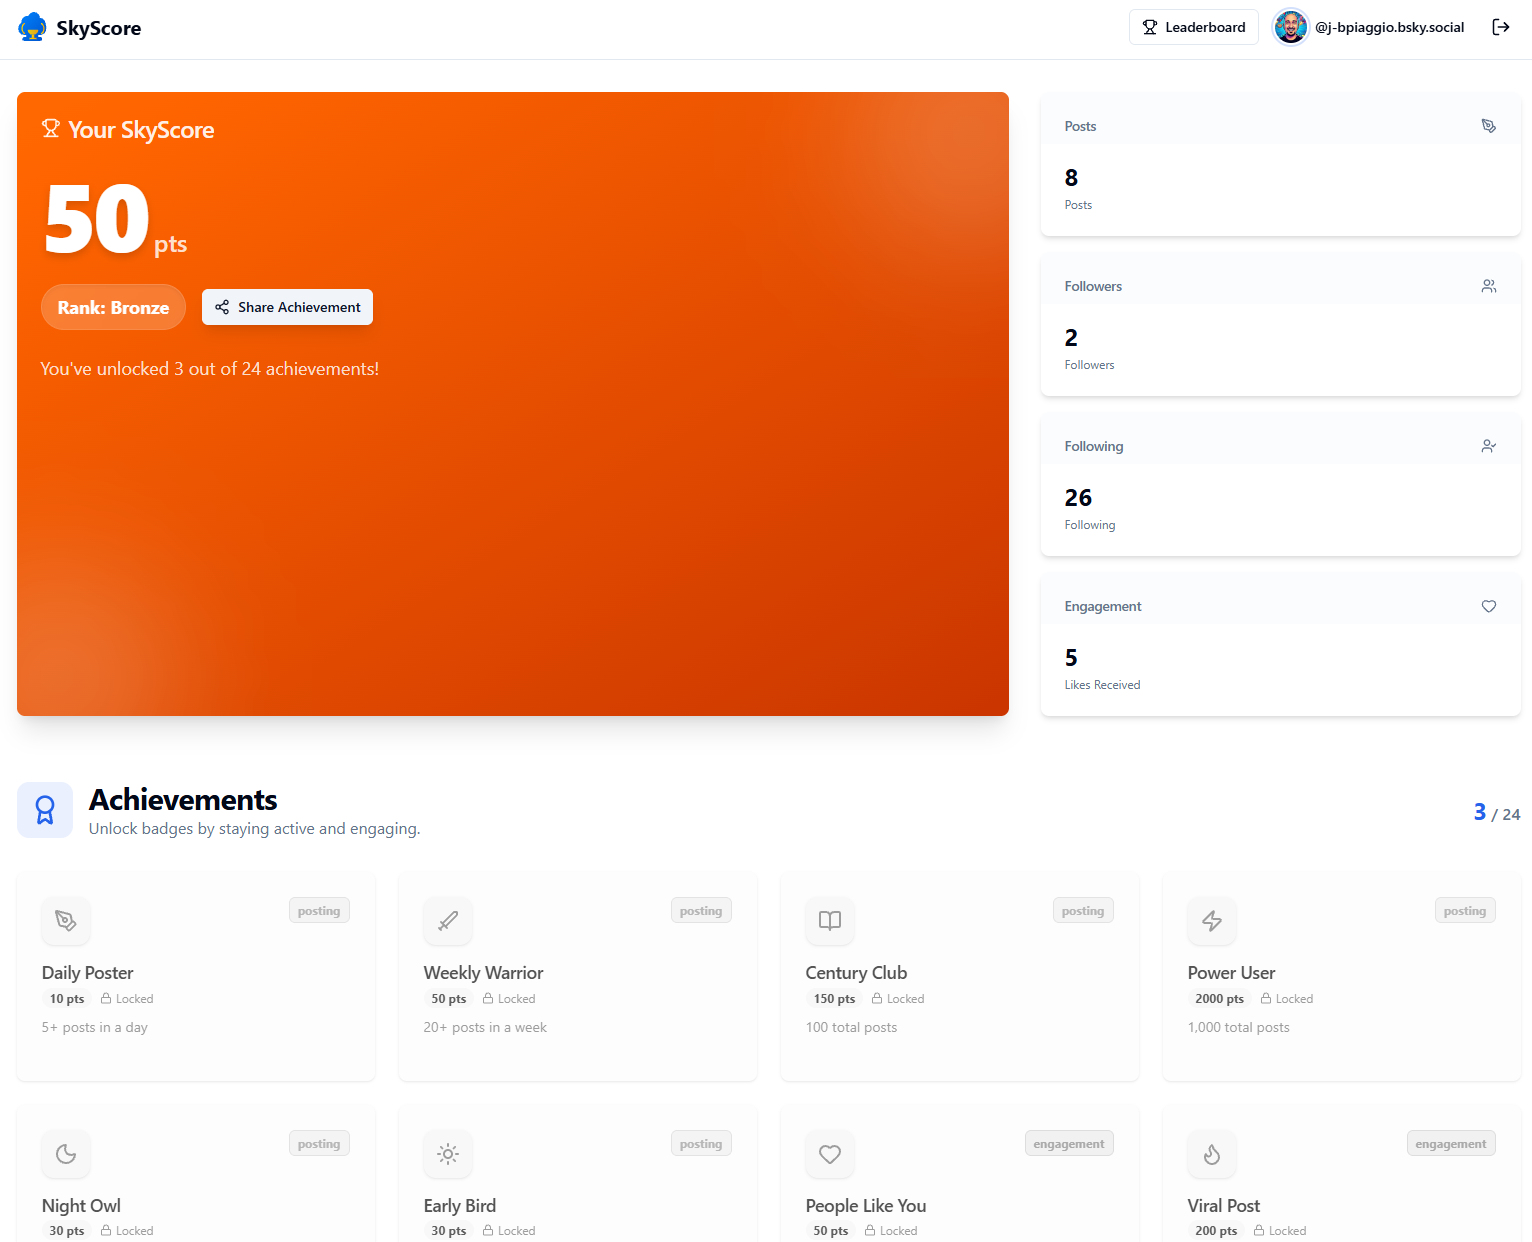Viewport: 1532px width, 1242px height.
Task: Open the @j-bpiaggio.bsky.social profile avatar
Action: [x=1290, y=27]
